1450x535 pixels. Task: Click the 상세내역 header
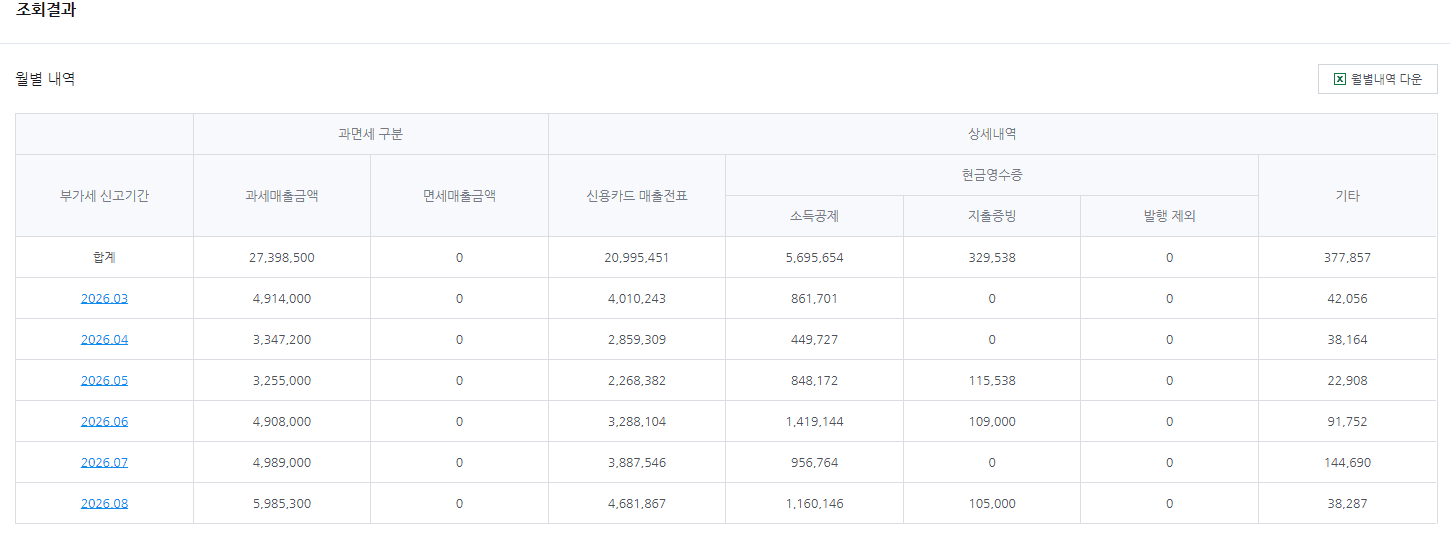993,134
